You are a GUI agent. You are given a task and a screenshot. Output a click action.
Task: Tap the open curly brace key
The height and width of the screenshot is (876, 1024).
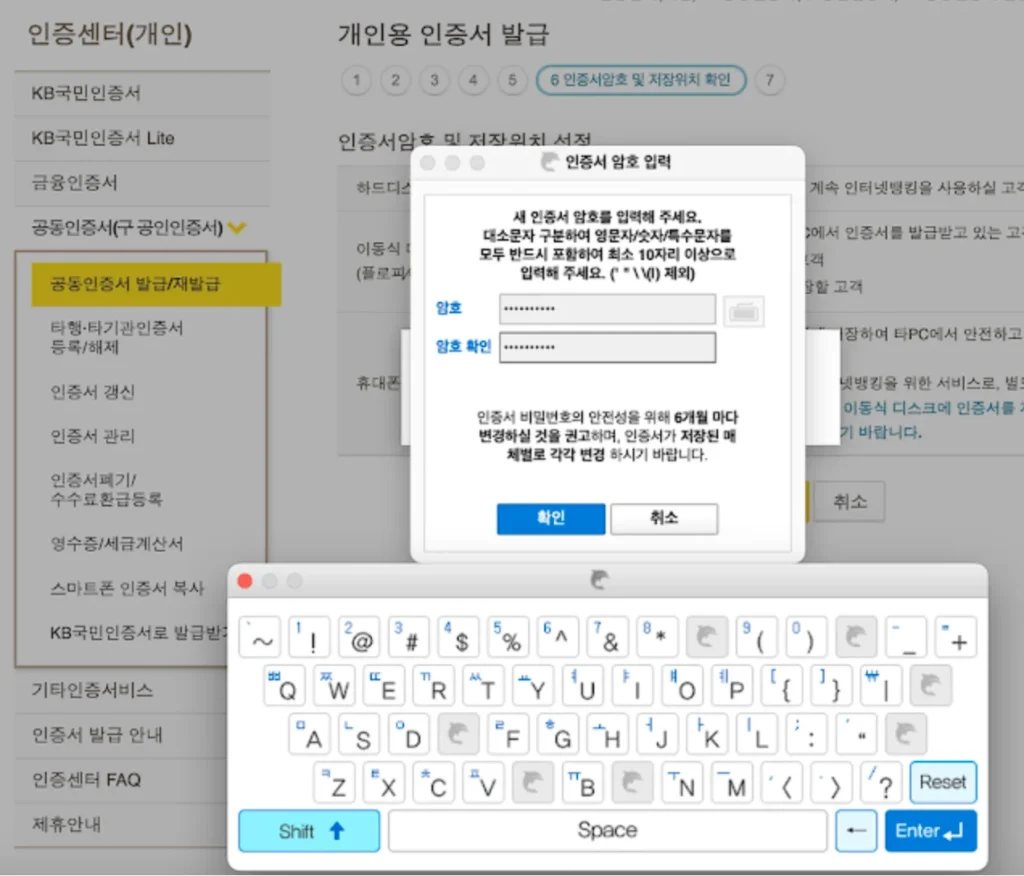(782, 686)
